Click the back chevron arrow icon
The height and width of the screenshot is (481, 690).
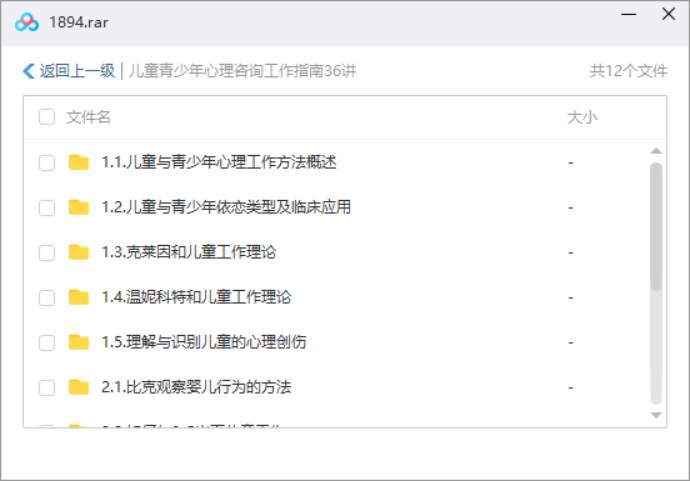[x=28, y=71]
